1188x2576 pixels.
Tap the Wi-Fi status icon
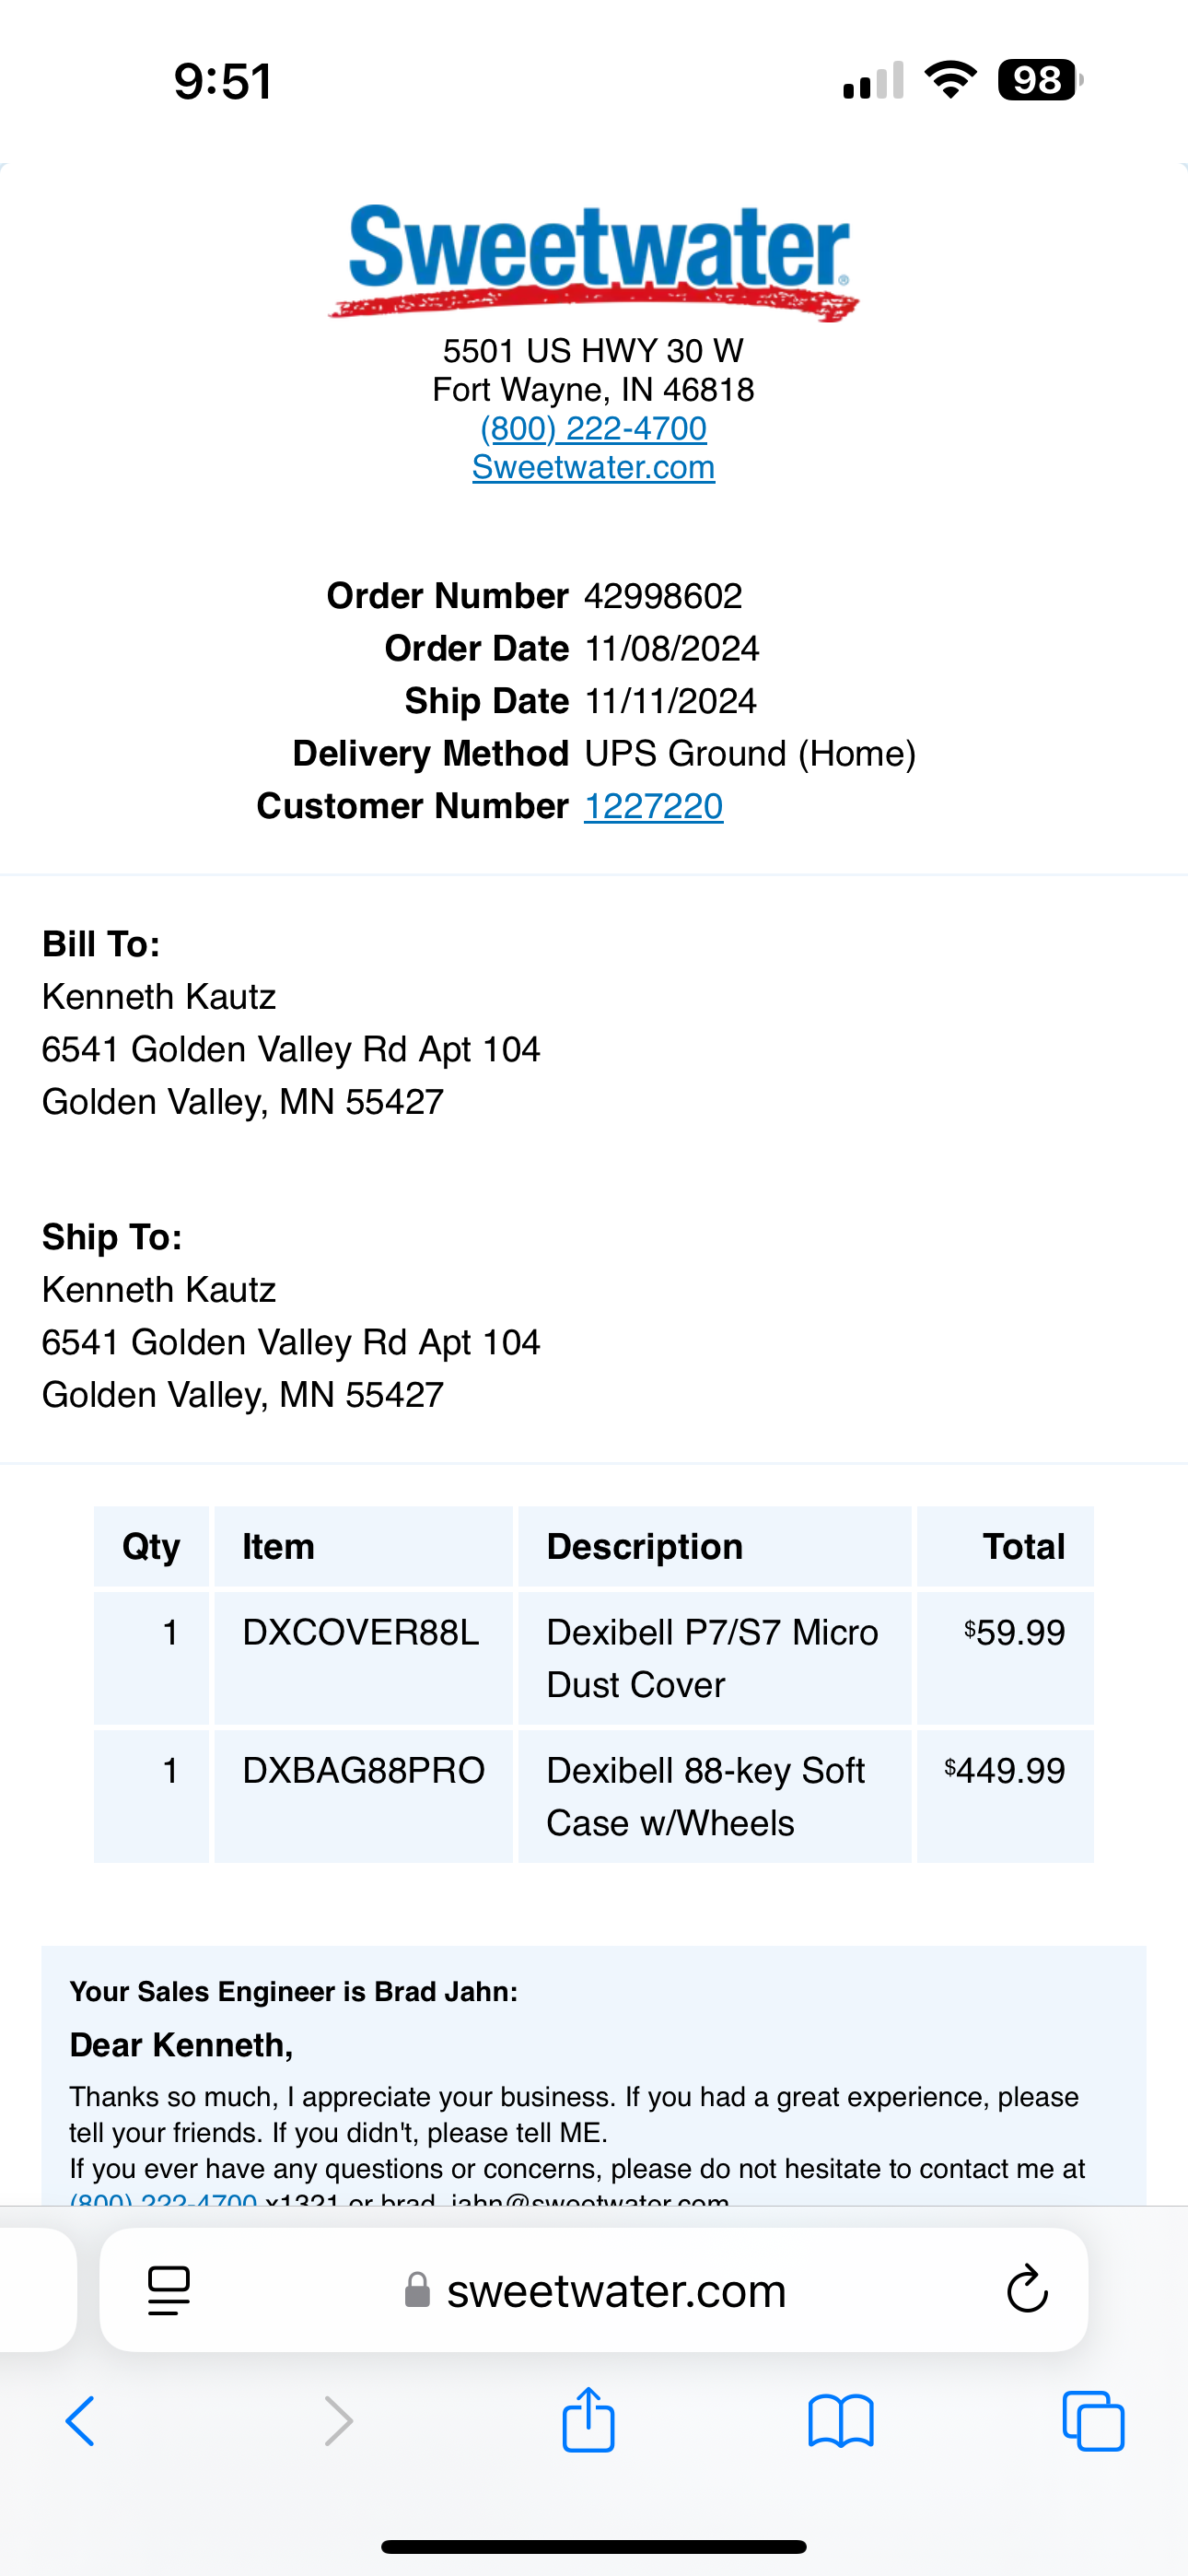tap(951, 80)
